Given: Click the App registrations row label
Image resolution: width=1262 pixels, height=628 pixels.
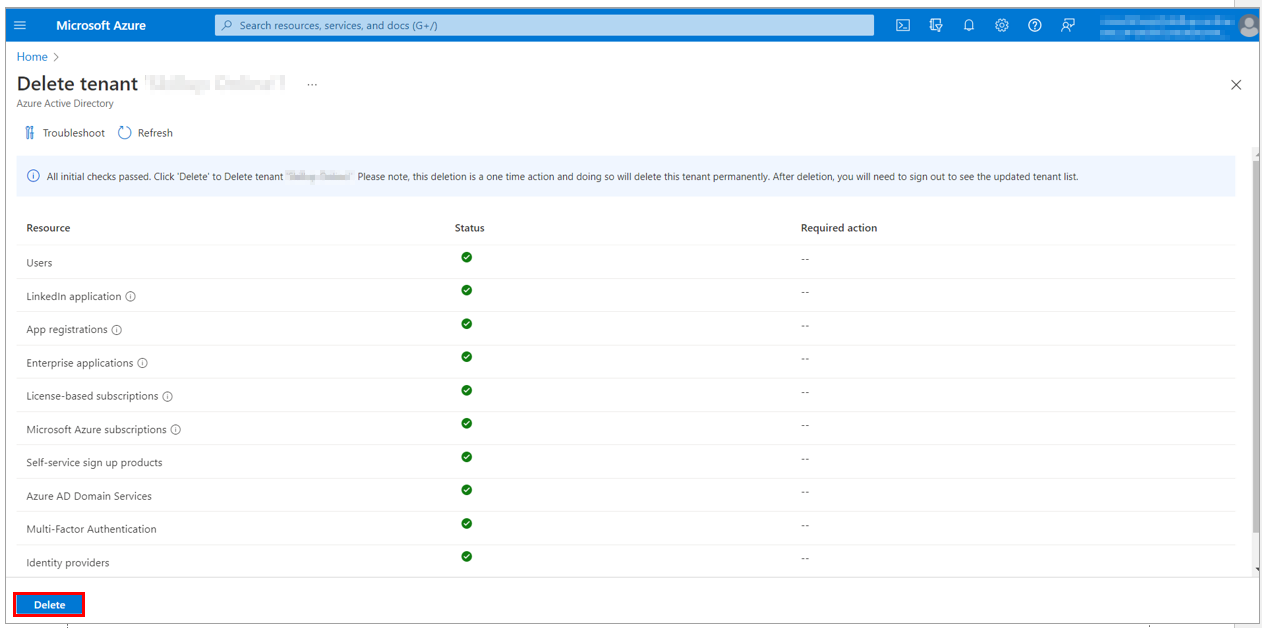Looking at the screenshot, I should pyautogui.click(x=67, y=330).
